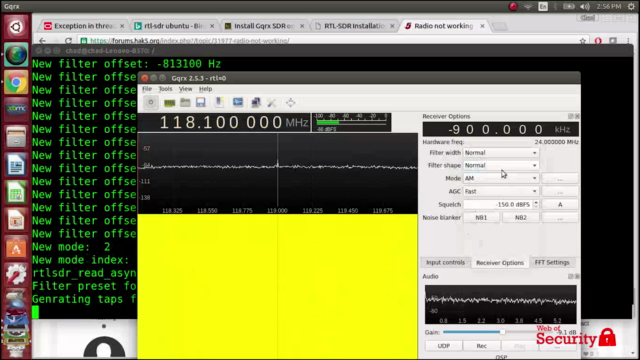
Task: Open XBMC from the launcher
Action: coord(16,109)
